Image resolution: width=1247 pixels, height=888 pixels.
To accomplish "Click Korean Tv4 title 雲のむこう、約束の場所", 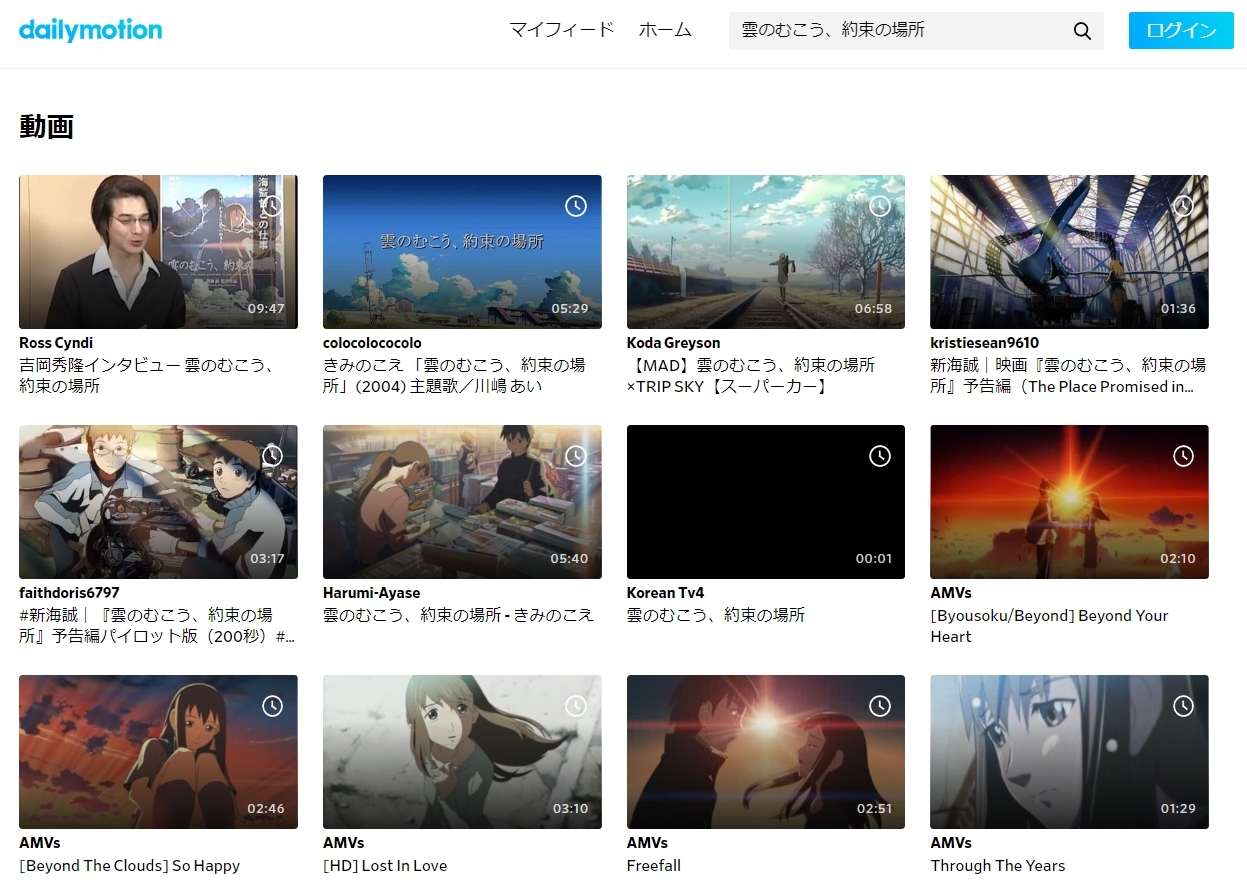I will pos(716,615).
